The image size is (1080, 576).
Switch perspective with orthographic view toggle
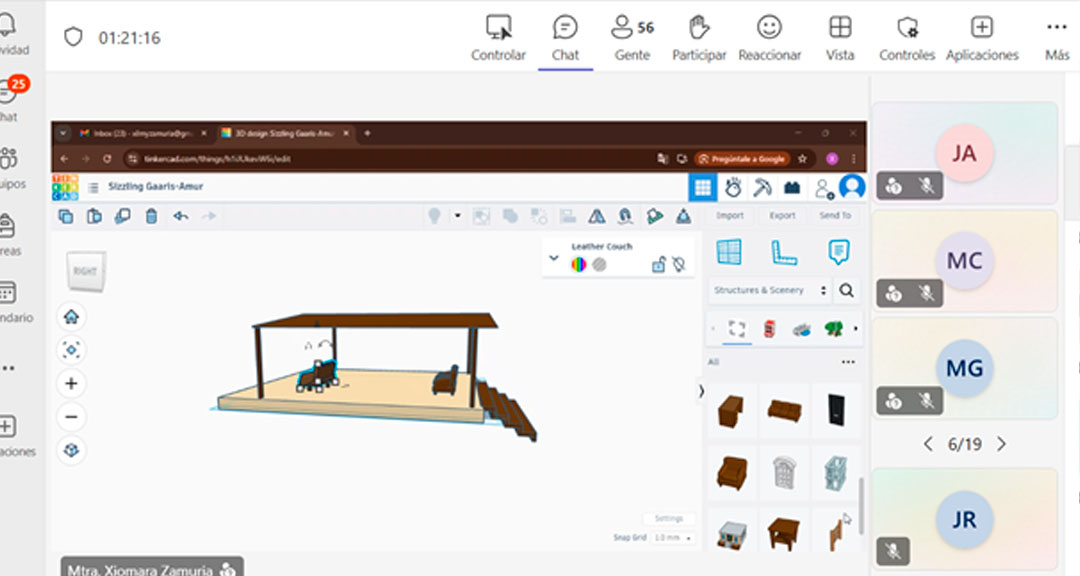point(71,450)
